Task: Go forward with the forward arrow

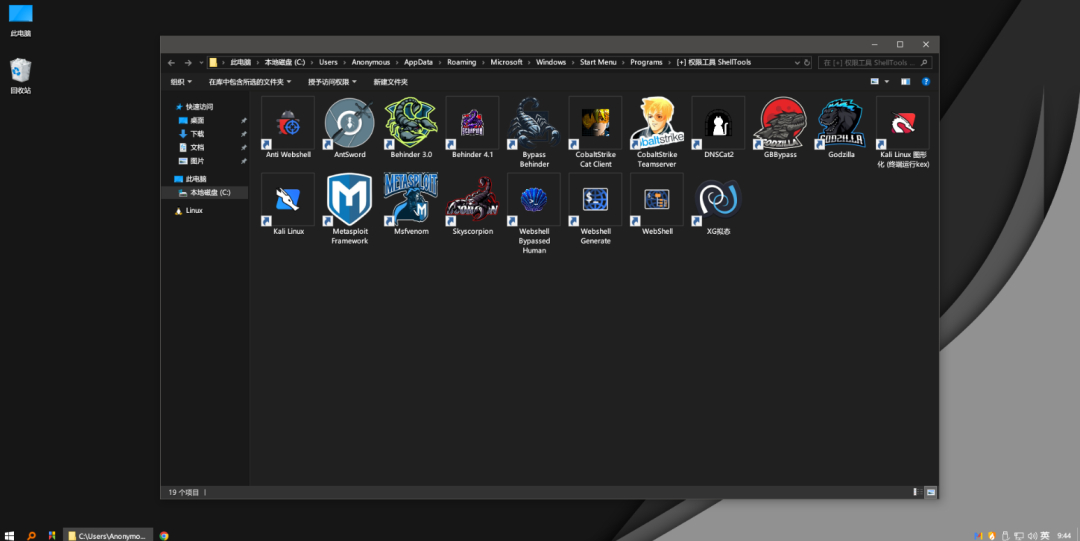Action: point(187,62)
